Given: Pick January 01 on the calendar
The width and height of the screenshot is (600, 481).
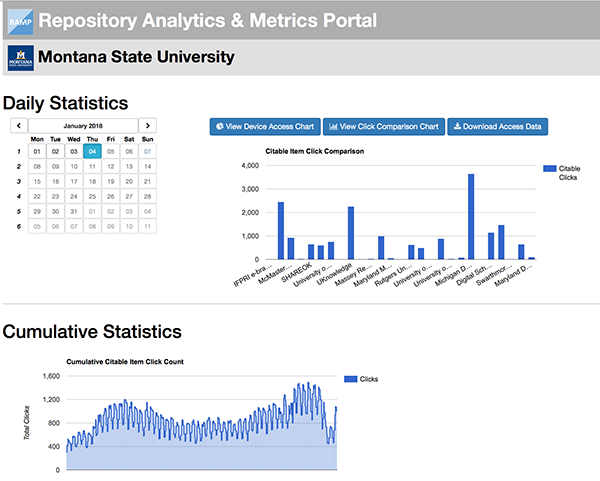Looking at the screenshot, I should tap(37, 152).
